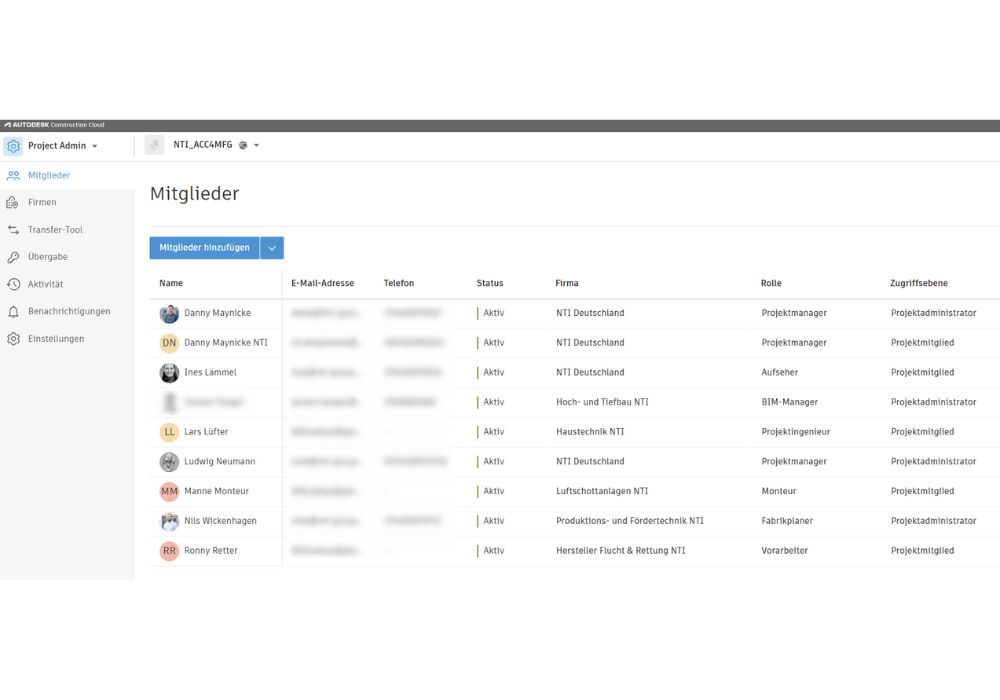1000x700 pixels.
Task: Expand the NTI_ACC4MFG project selector
Action: [x=256, y=146]
